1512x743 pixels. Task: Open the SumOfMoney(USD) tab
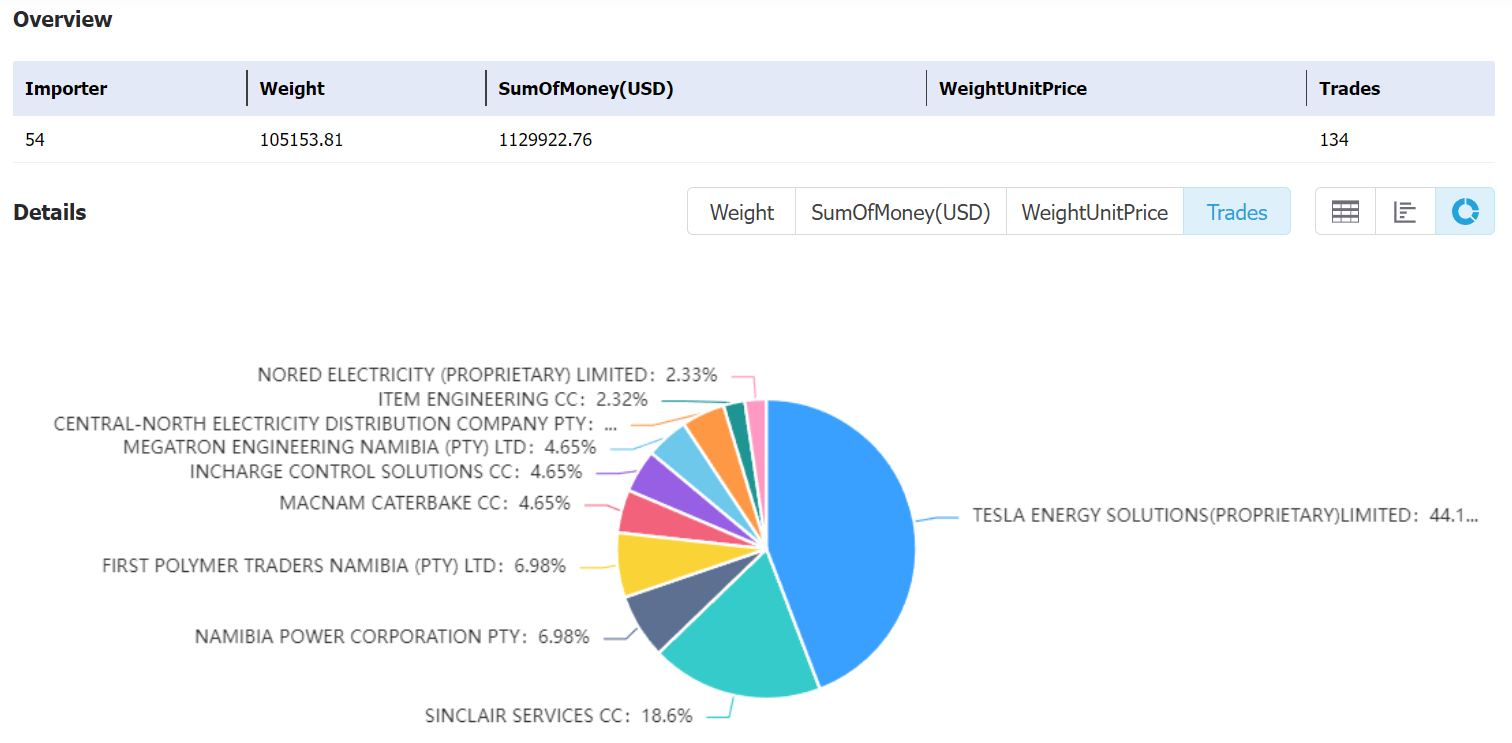[x=901, y=212]
